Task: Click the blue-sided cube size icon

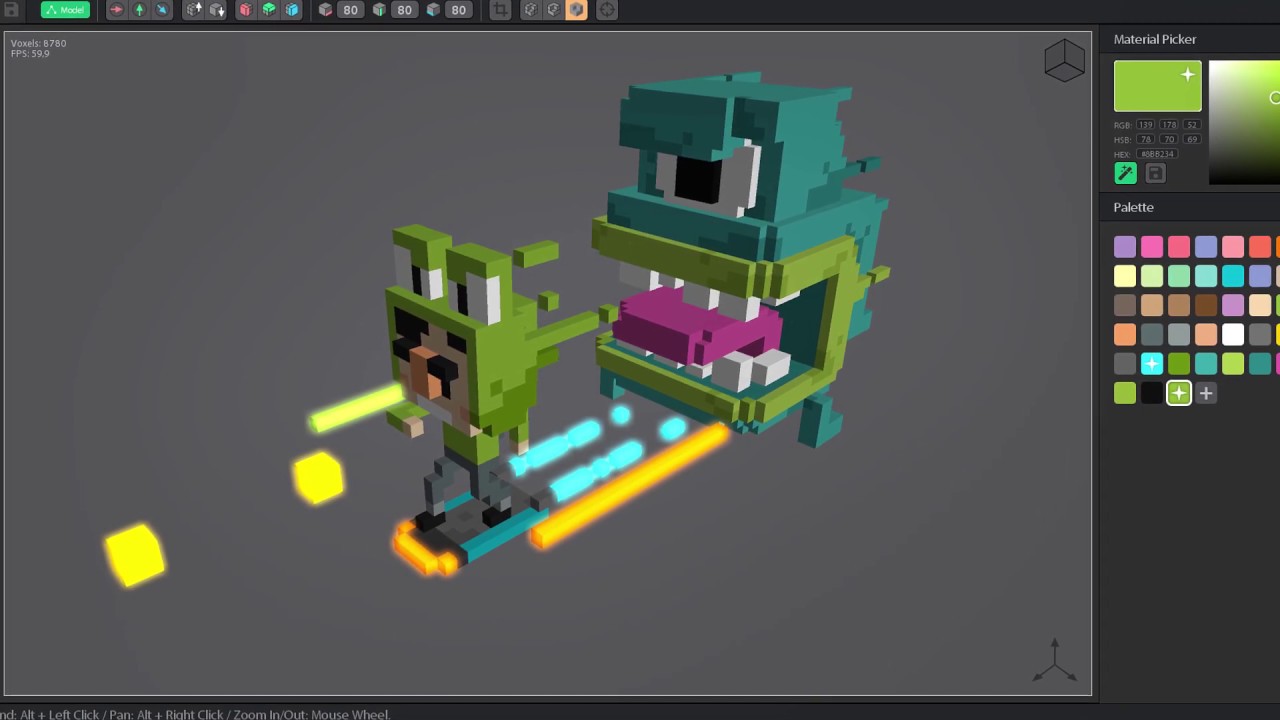Action: pyautogui.click(x=433, y=10)
